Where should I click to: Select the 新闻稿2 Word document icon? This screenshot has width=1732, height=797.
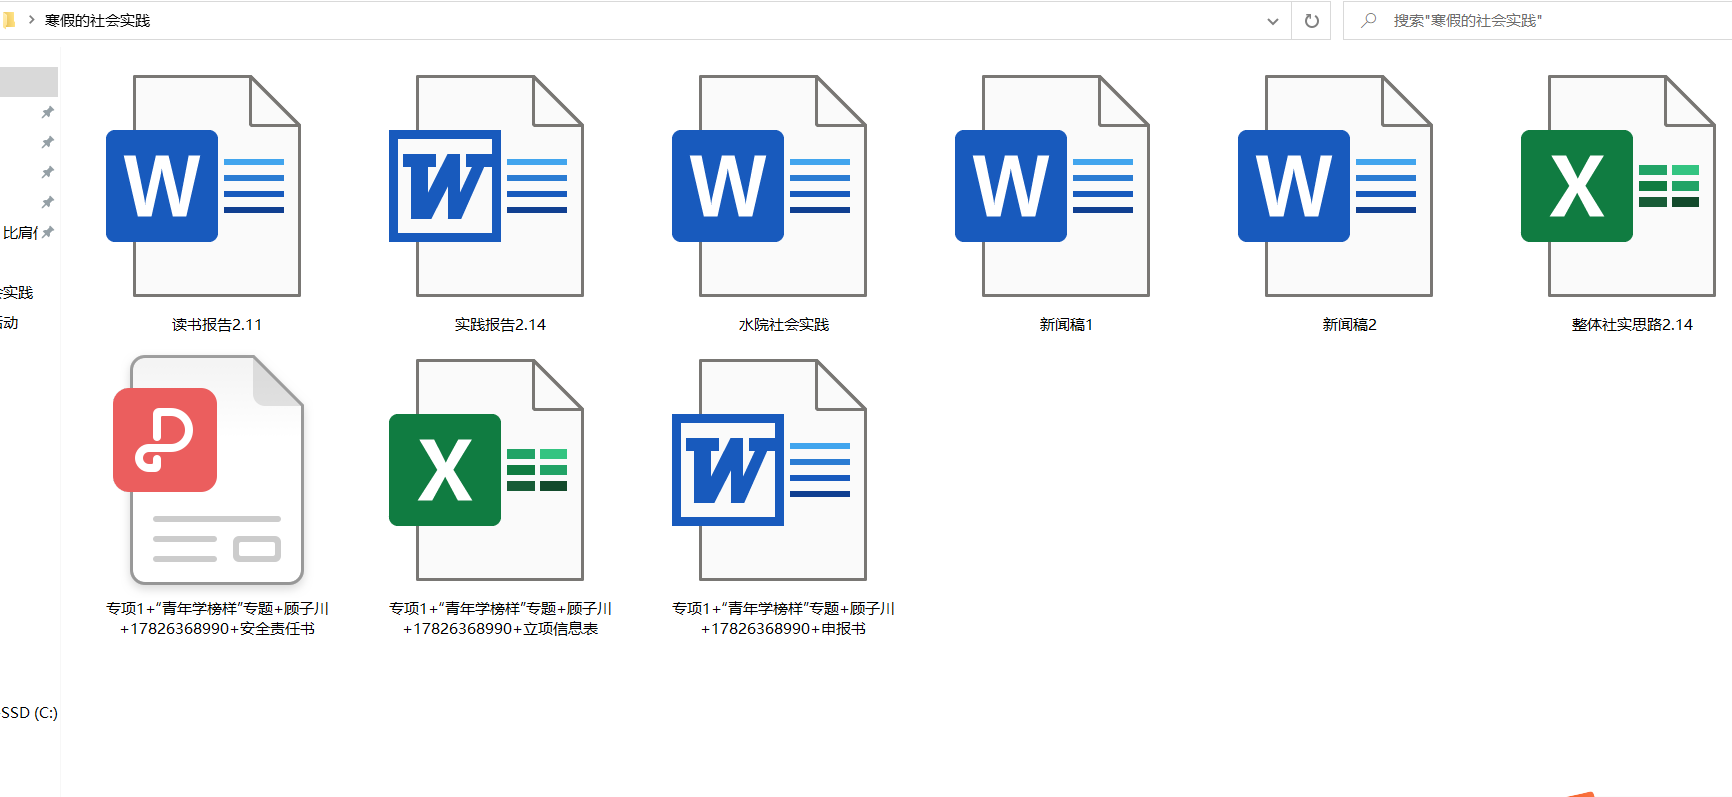(1335, 186)
